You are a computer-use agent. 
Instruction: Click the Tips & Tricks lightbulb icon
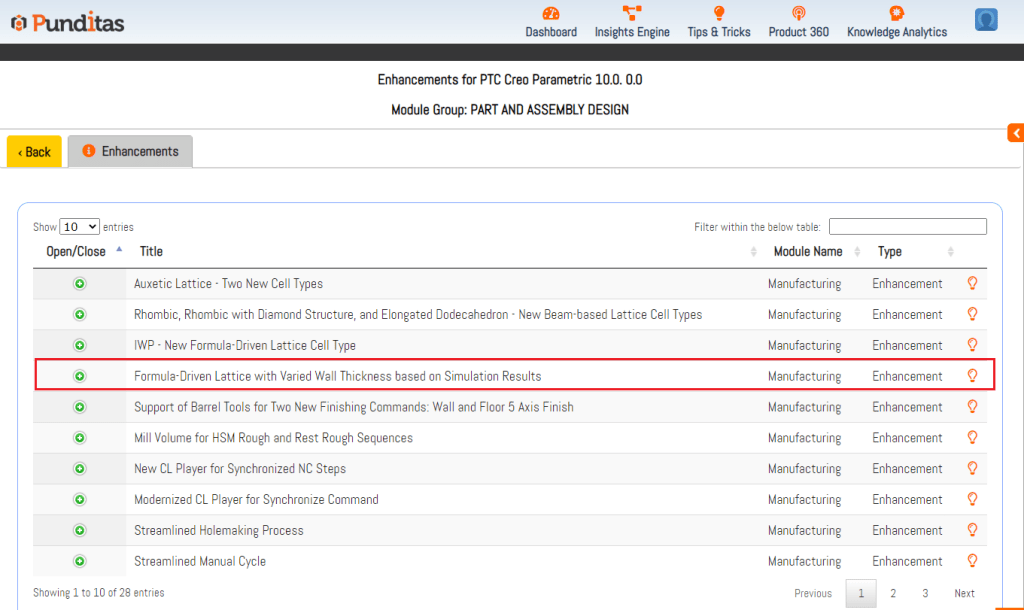718,13
